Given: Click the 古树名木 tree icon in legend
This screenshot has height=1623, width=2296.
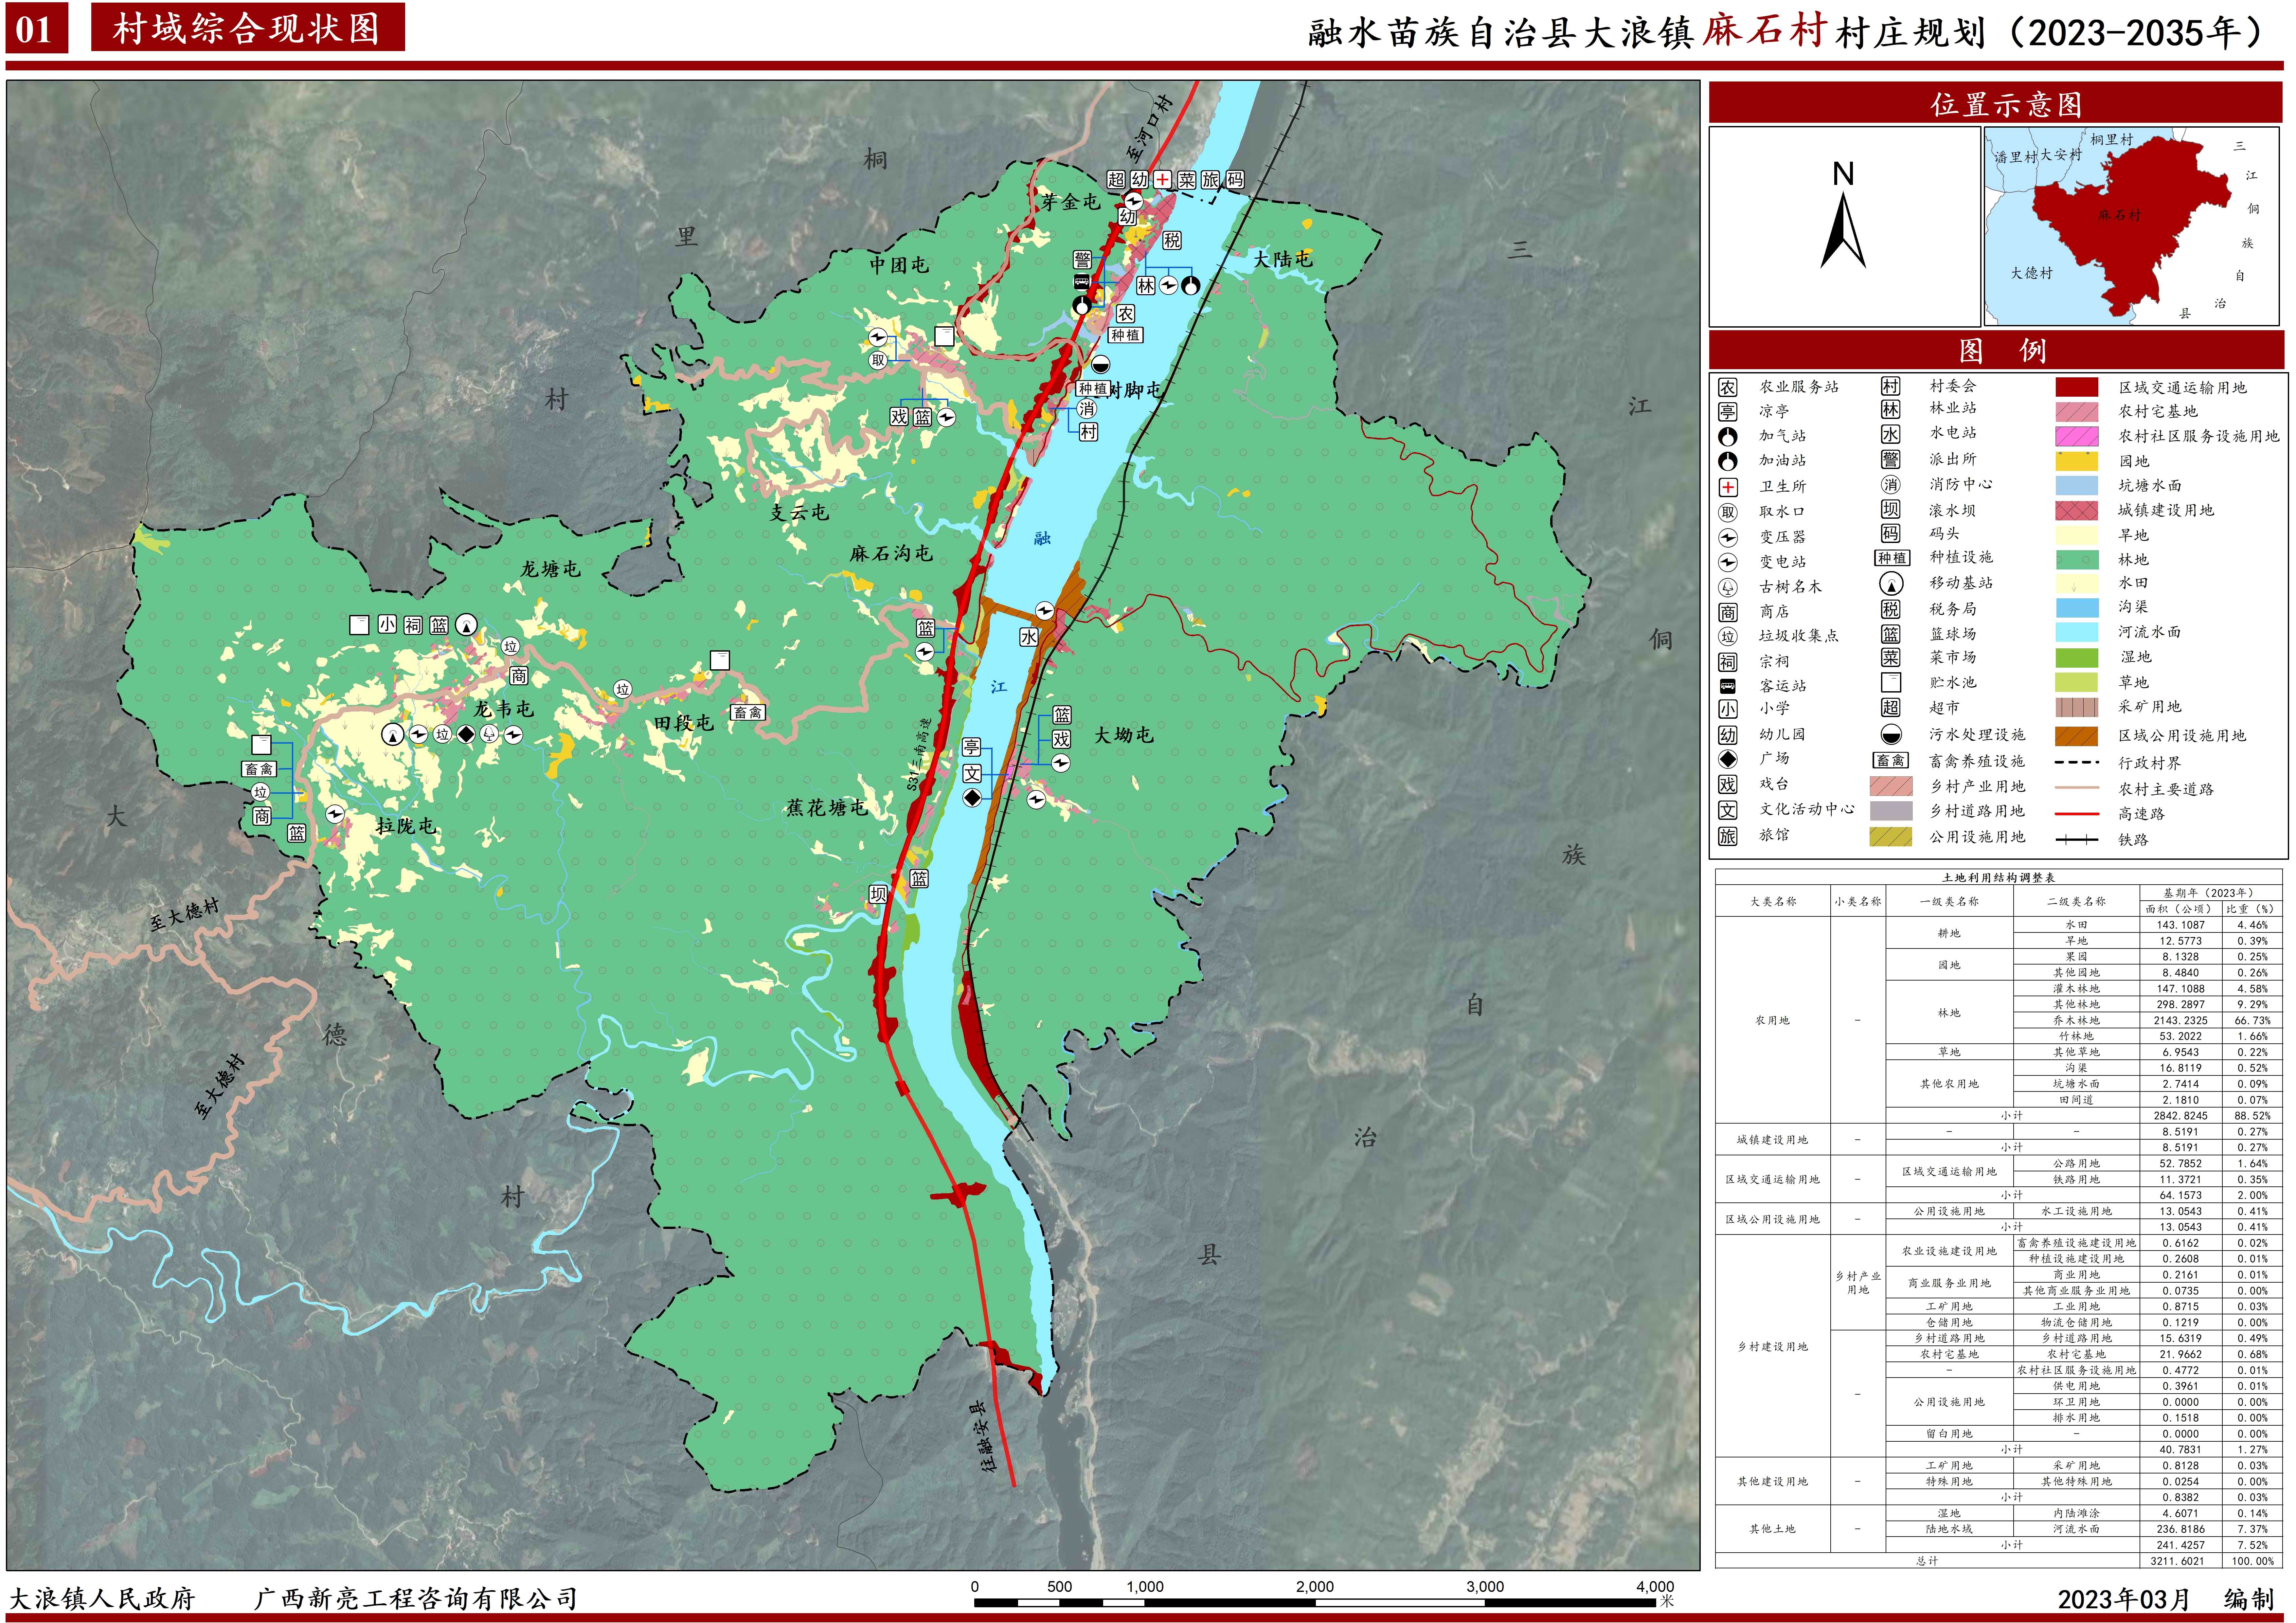Looking at the screenshot, I should [x=1728, y=587].
